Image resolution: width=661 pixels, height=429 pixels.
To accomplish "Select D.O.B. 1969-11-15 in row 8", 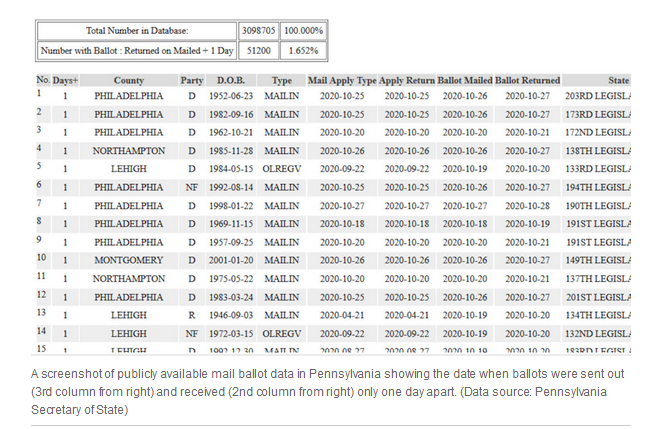I will (231, 224).
